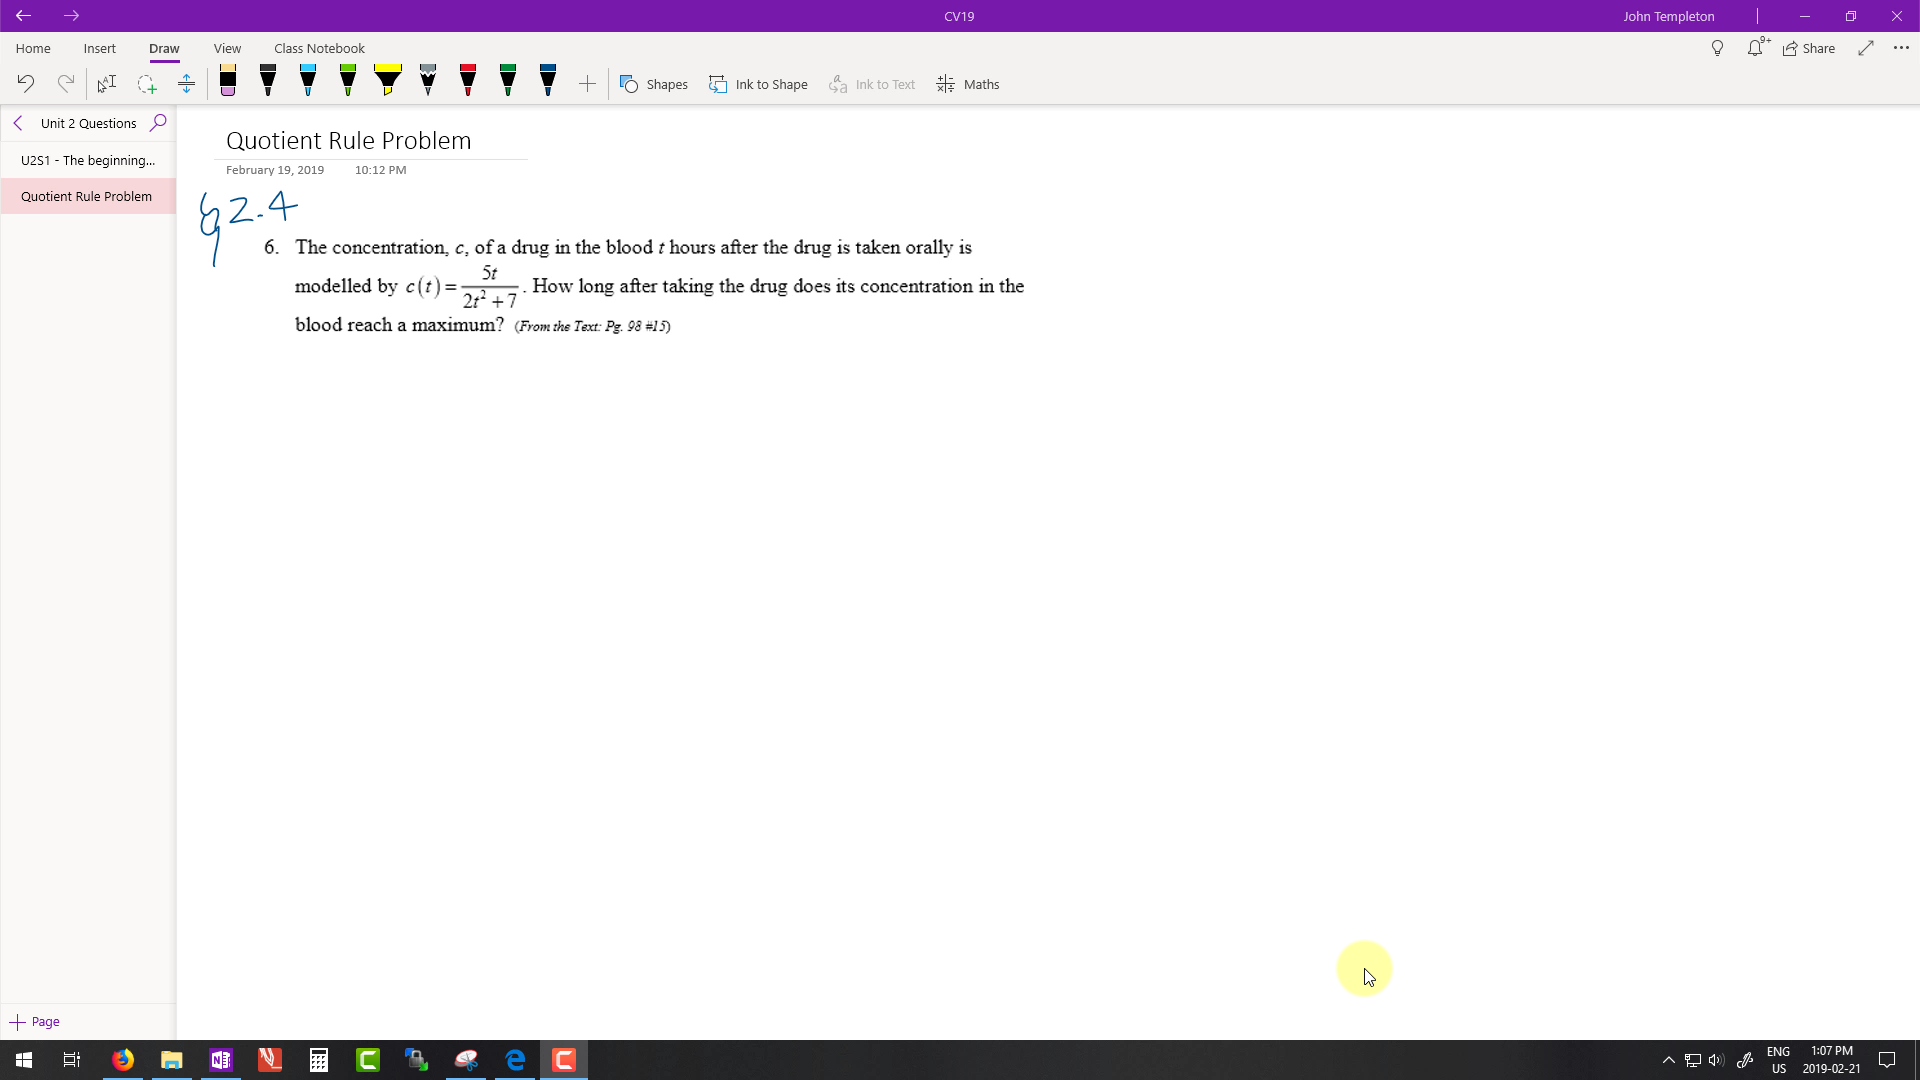Add a new pen with plus icon
1920x1080 pixels.
tap(587, 84)
